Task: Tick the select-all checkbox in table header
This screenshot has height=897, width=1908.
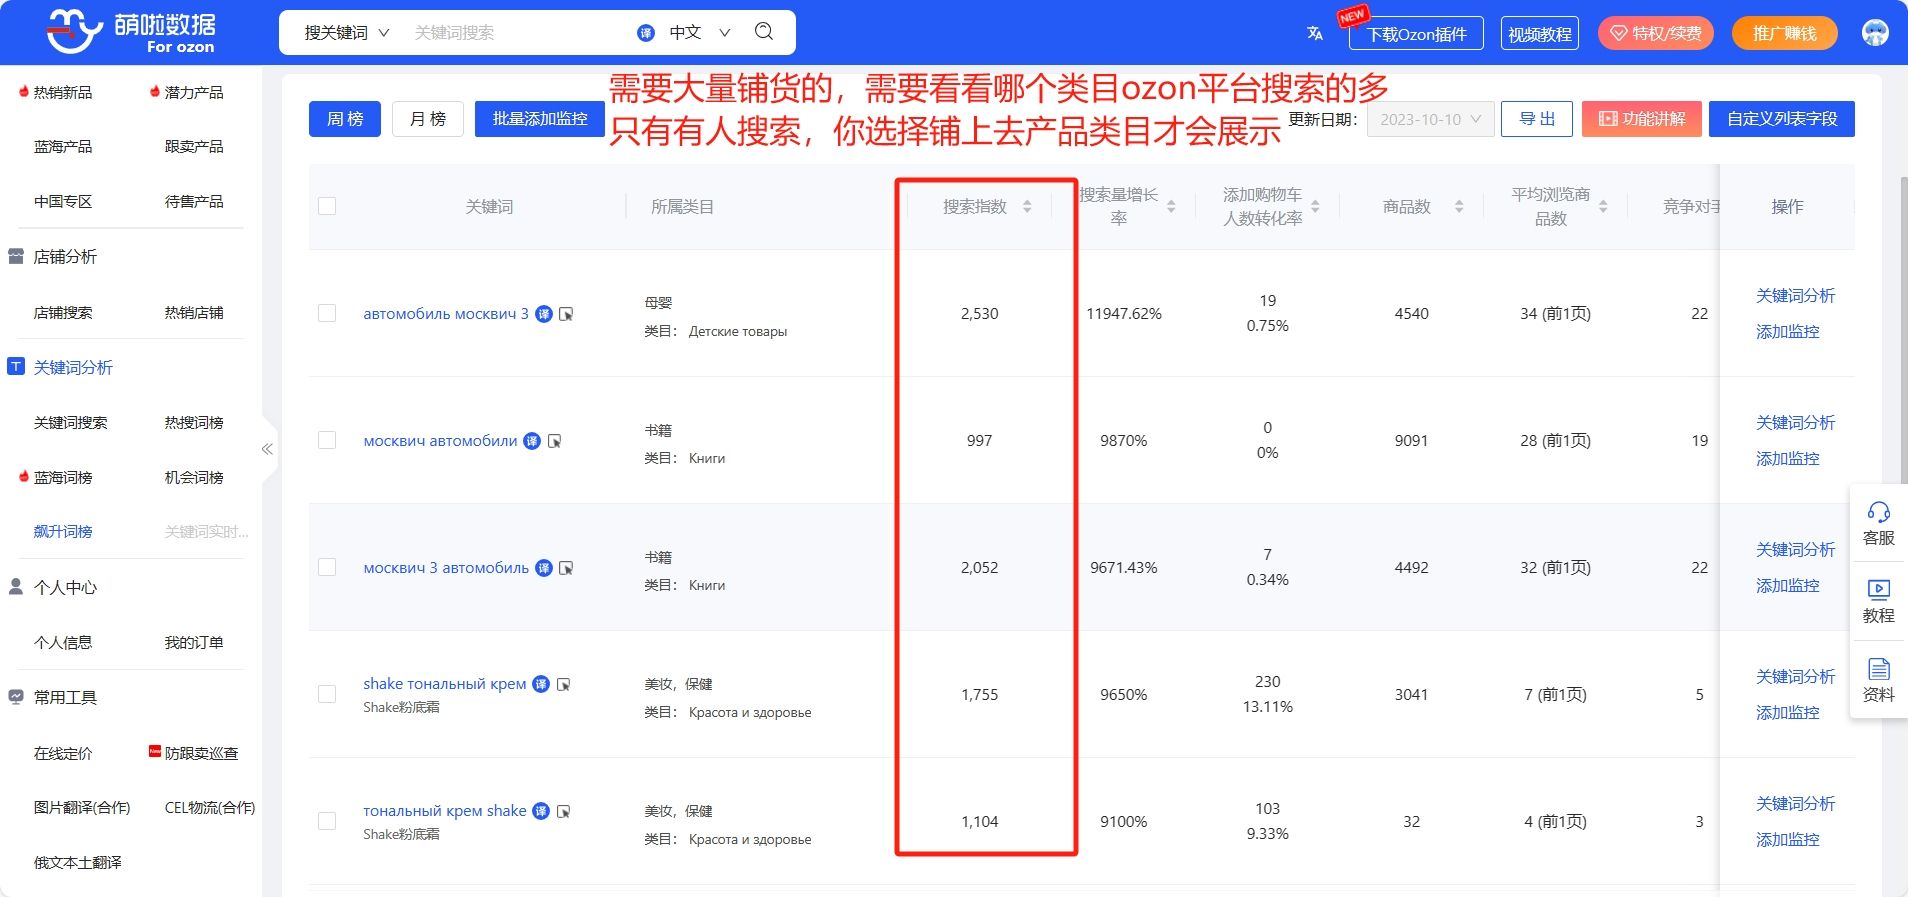Action: (327, 206)
